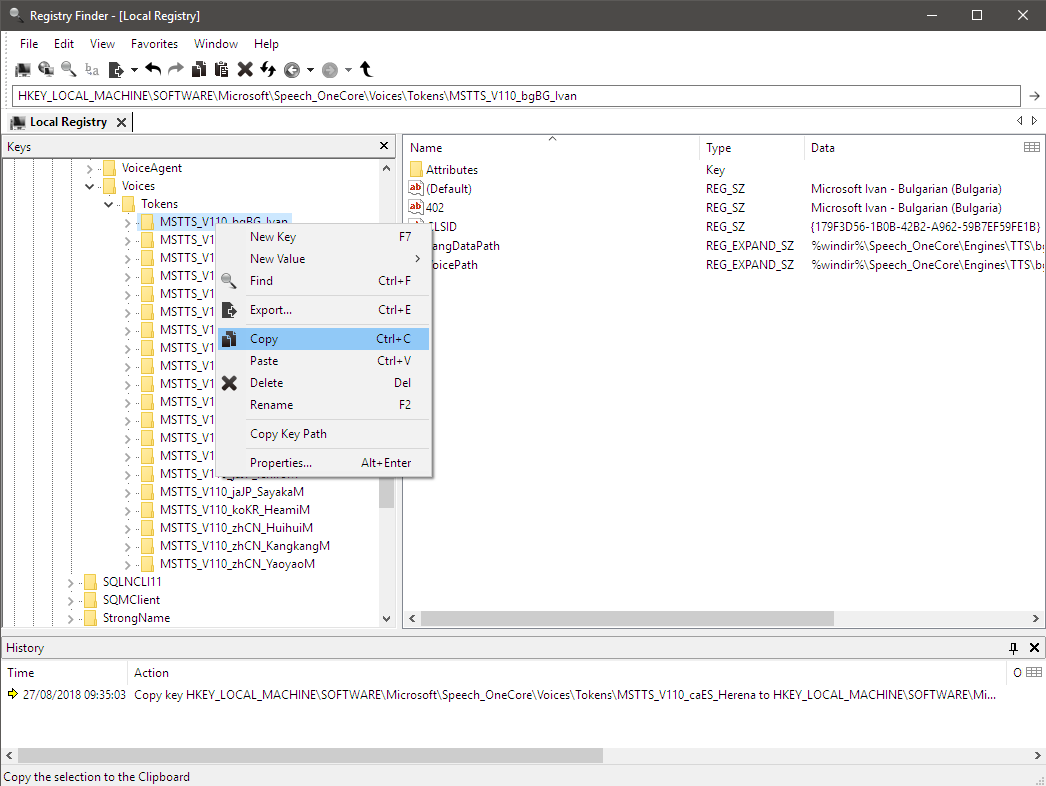Click the Back navigation toolbar button
This screenshot has width=1046, height=786.
pos(292,70)
